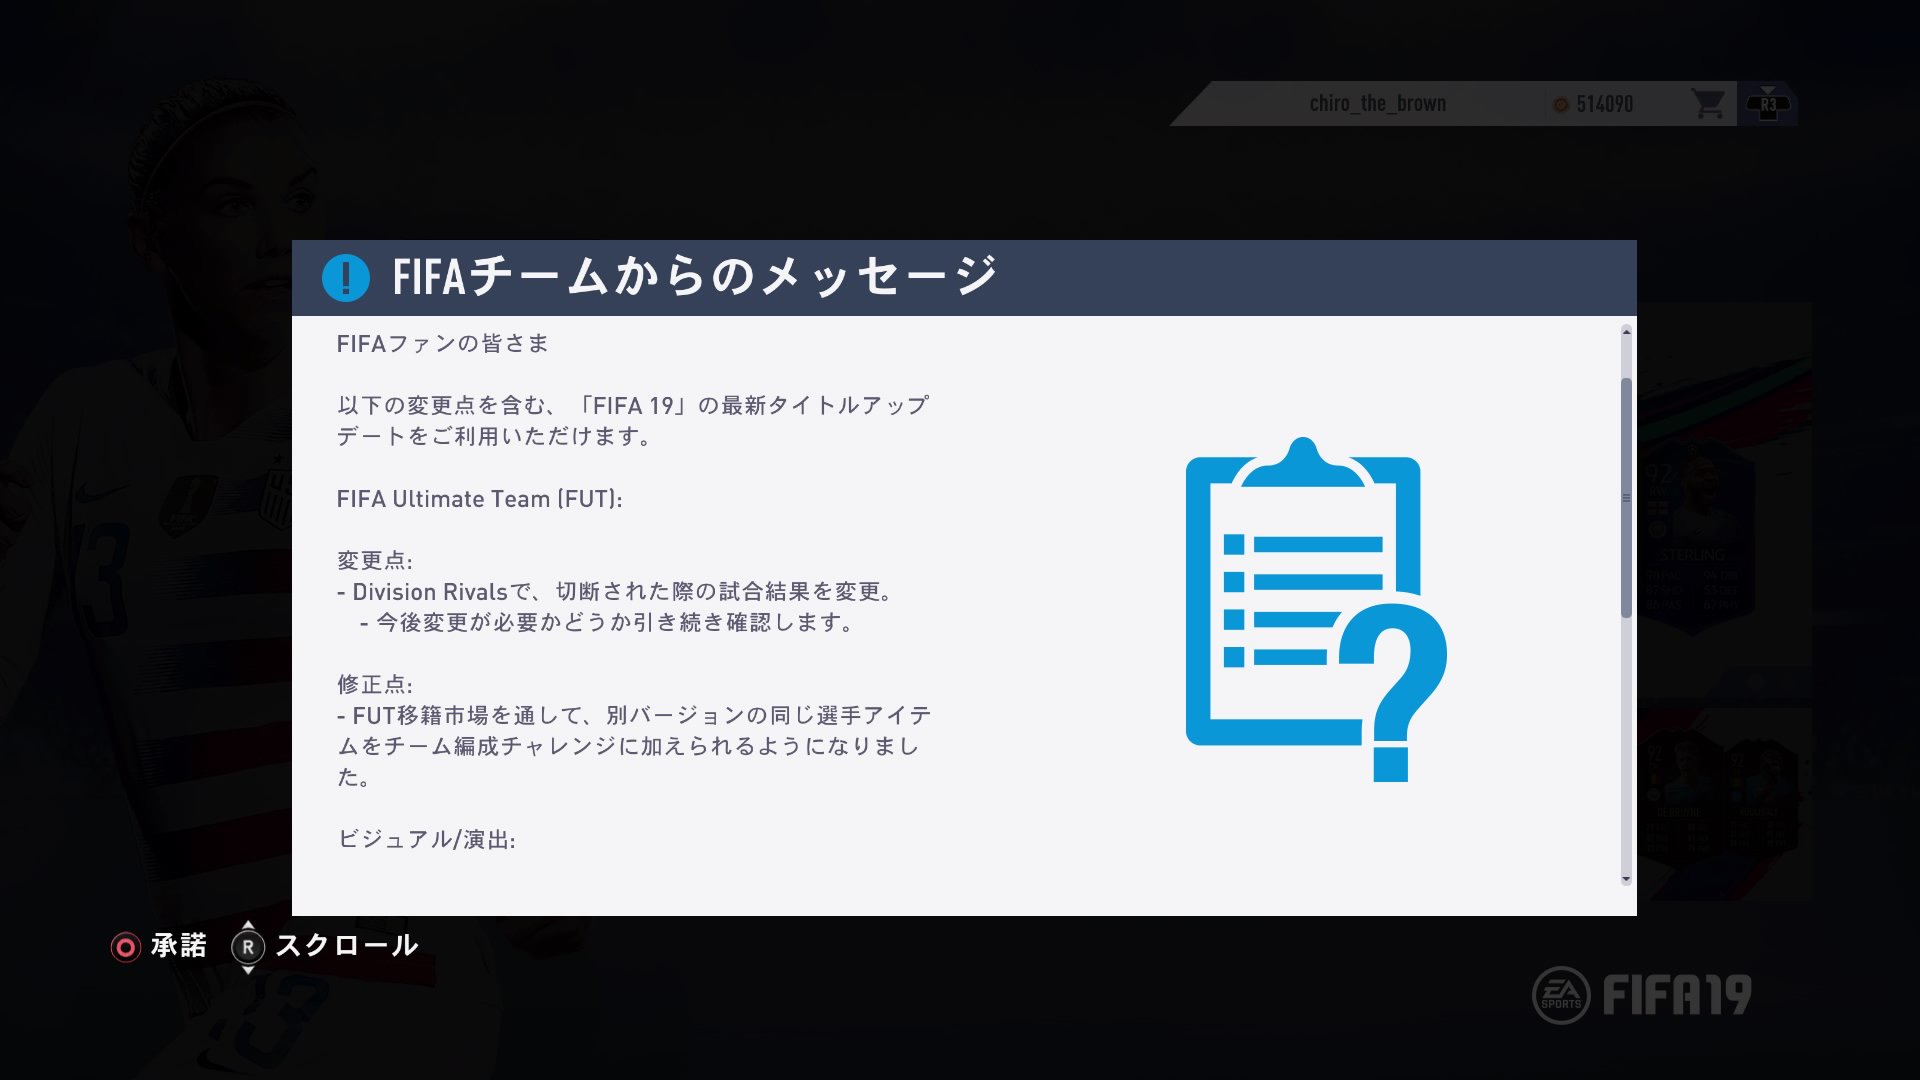
Task: Click the 今後変更が必要かどうか sub-line
Action: pos(606,623)
